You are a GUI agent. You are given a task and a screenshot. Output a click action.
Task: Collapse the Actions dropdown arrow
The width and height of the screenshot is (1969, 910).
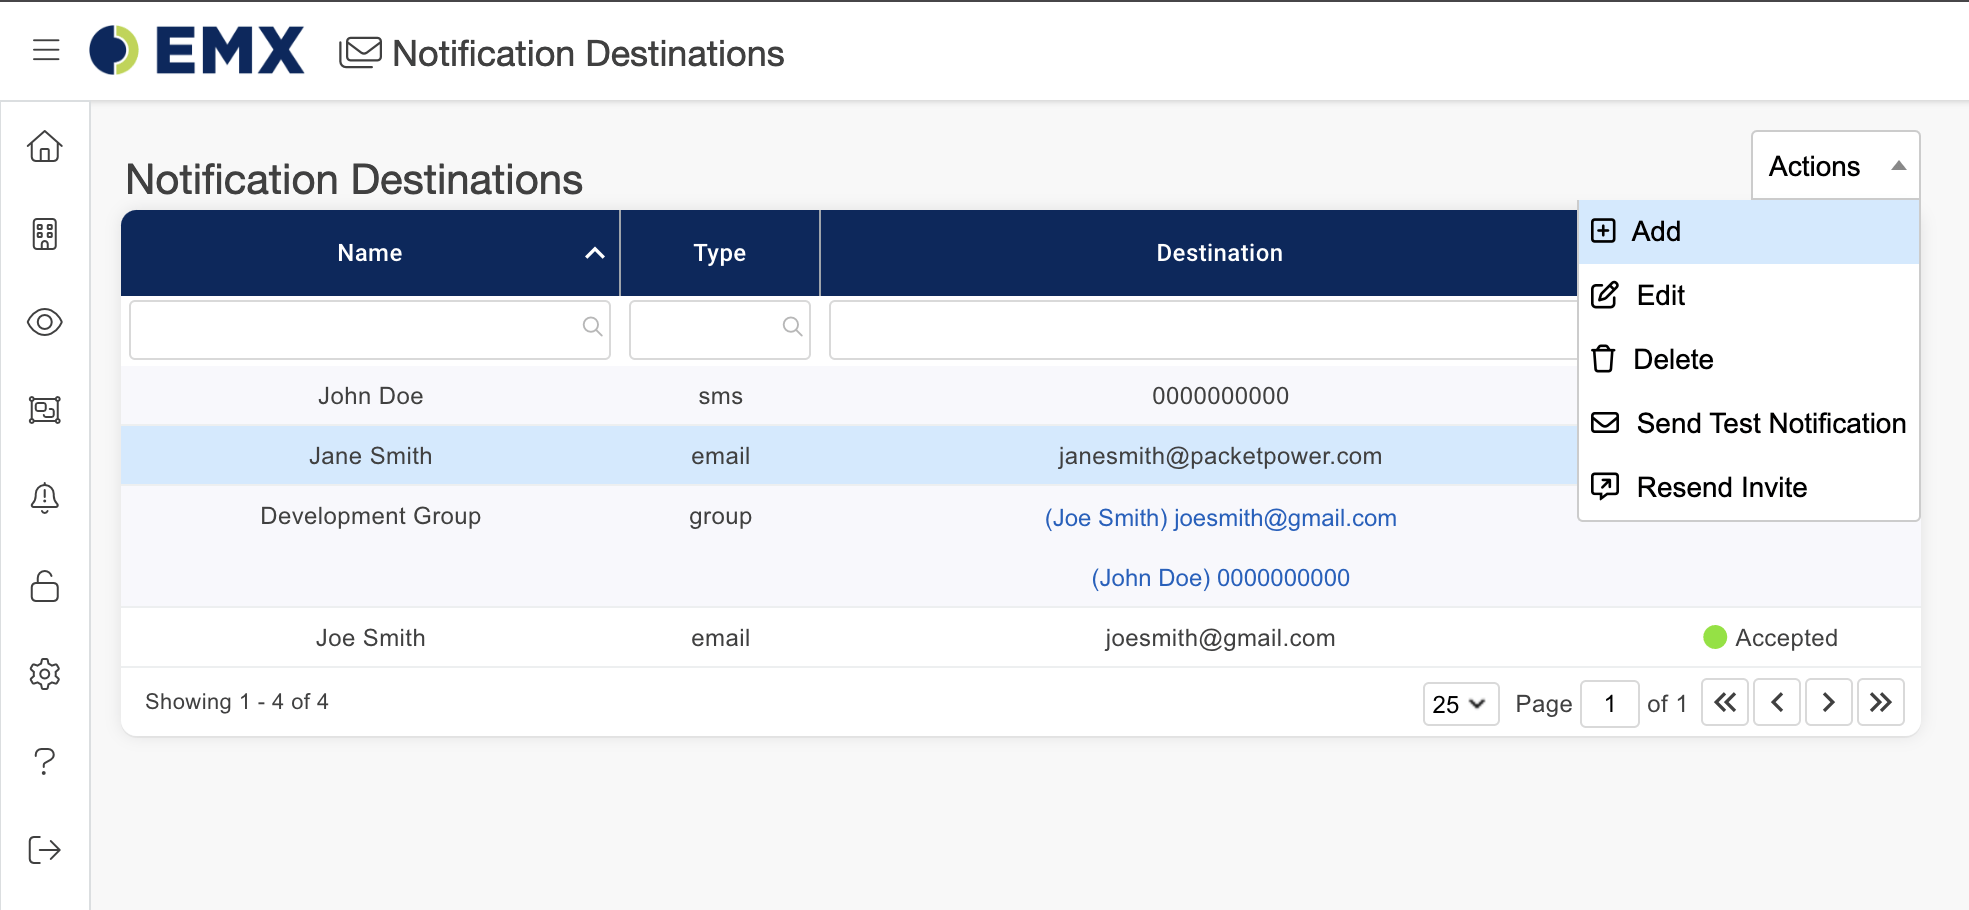pos(1899,165)
